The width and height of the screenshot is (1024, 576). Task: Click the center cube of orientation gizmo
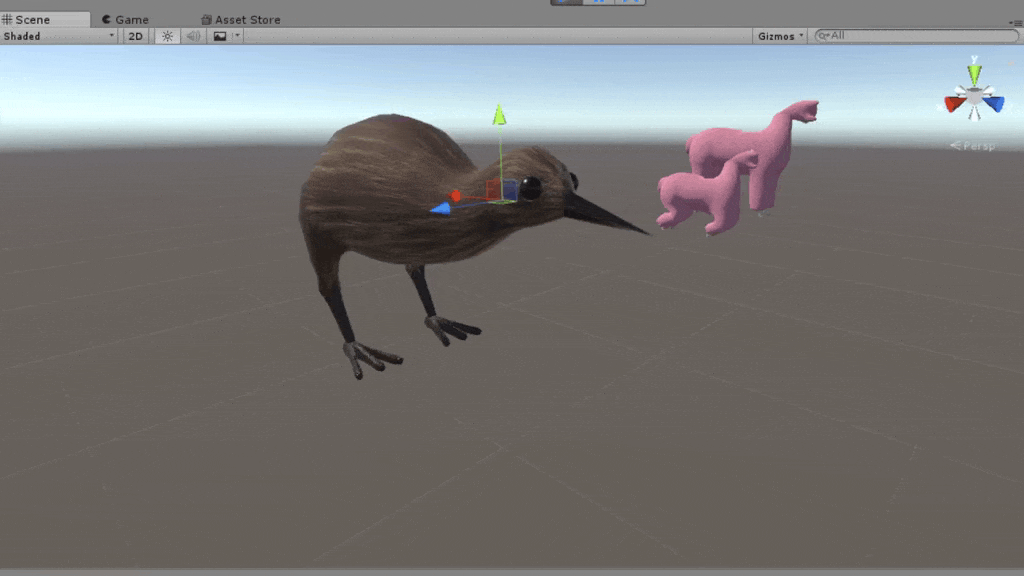[x=974, y=97]
